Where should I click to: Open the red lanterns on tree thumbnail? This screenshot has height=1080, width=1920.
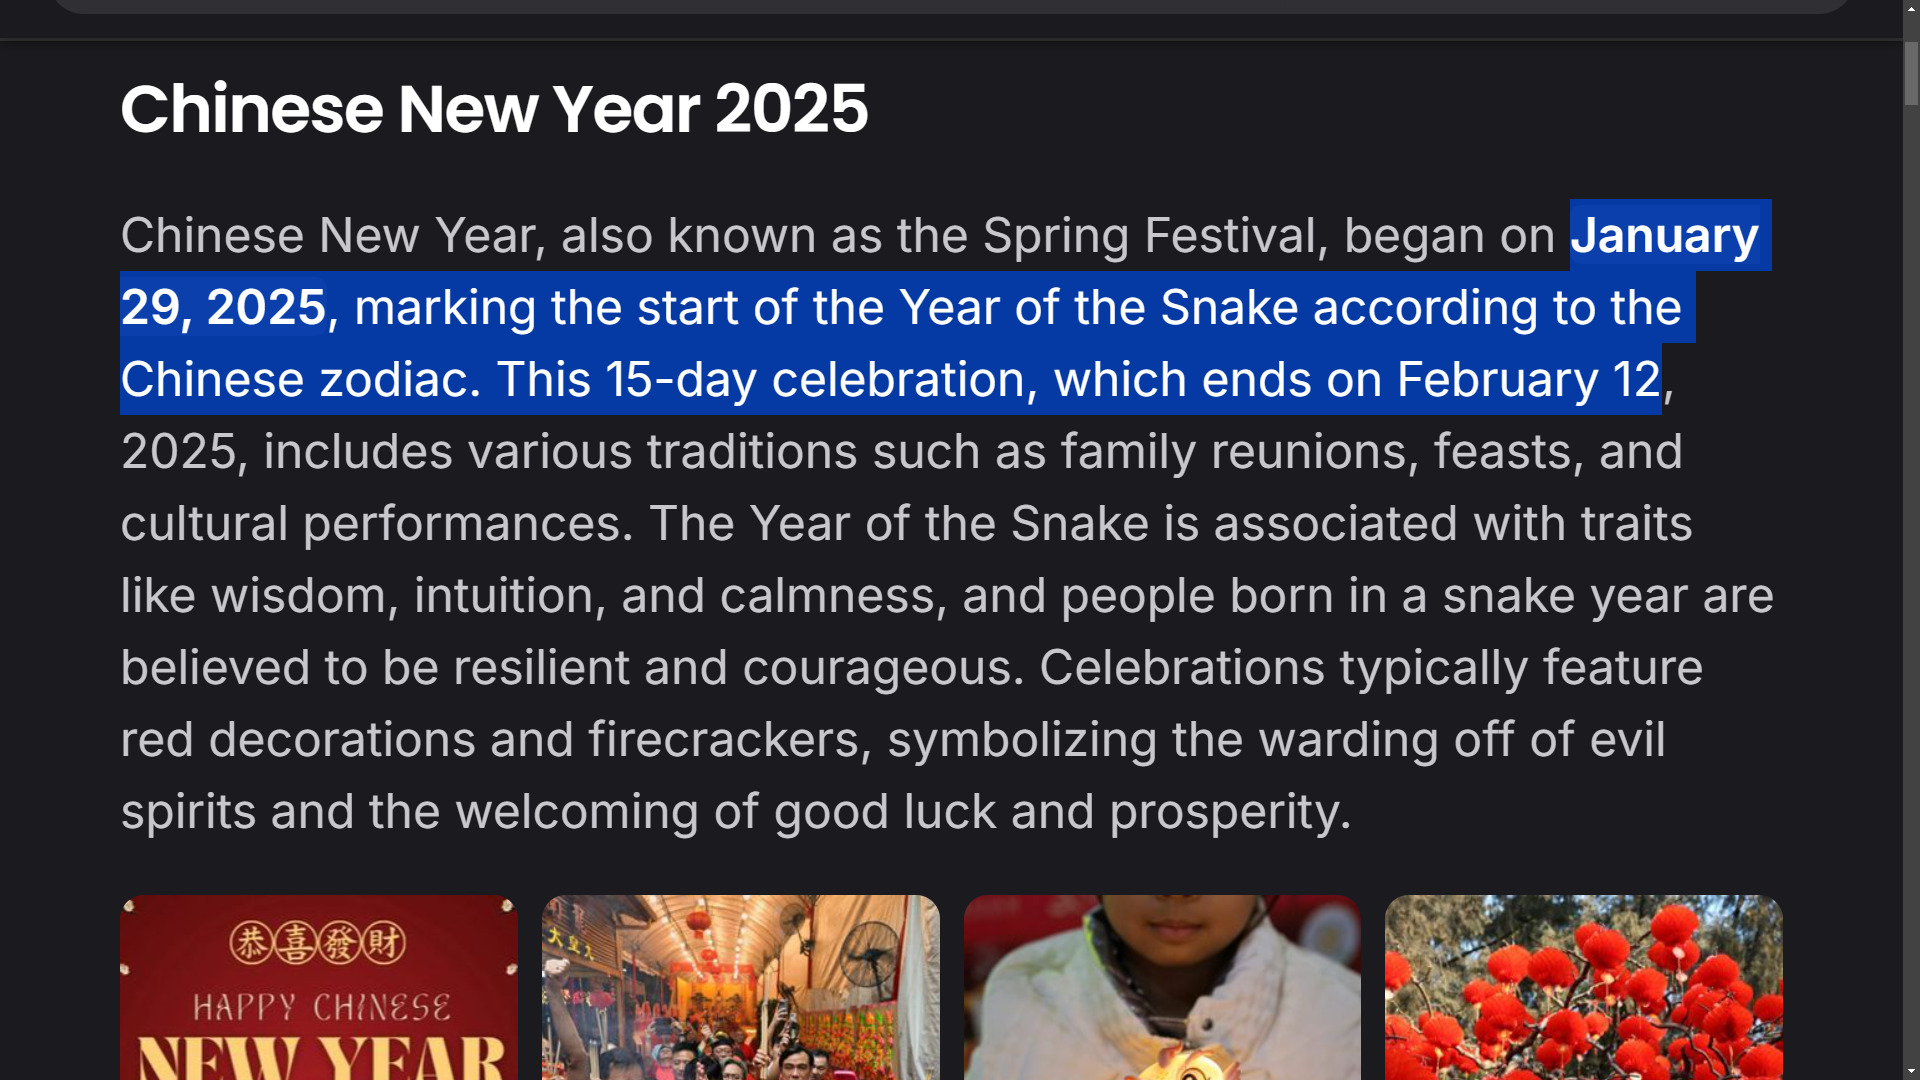coord(1584,988)
